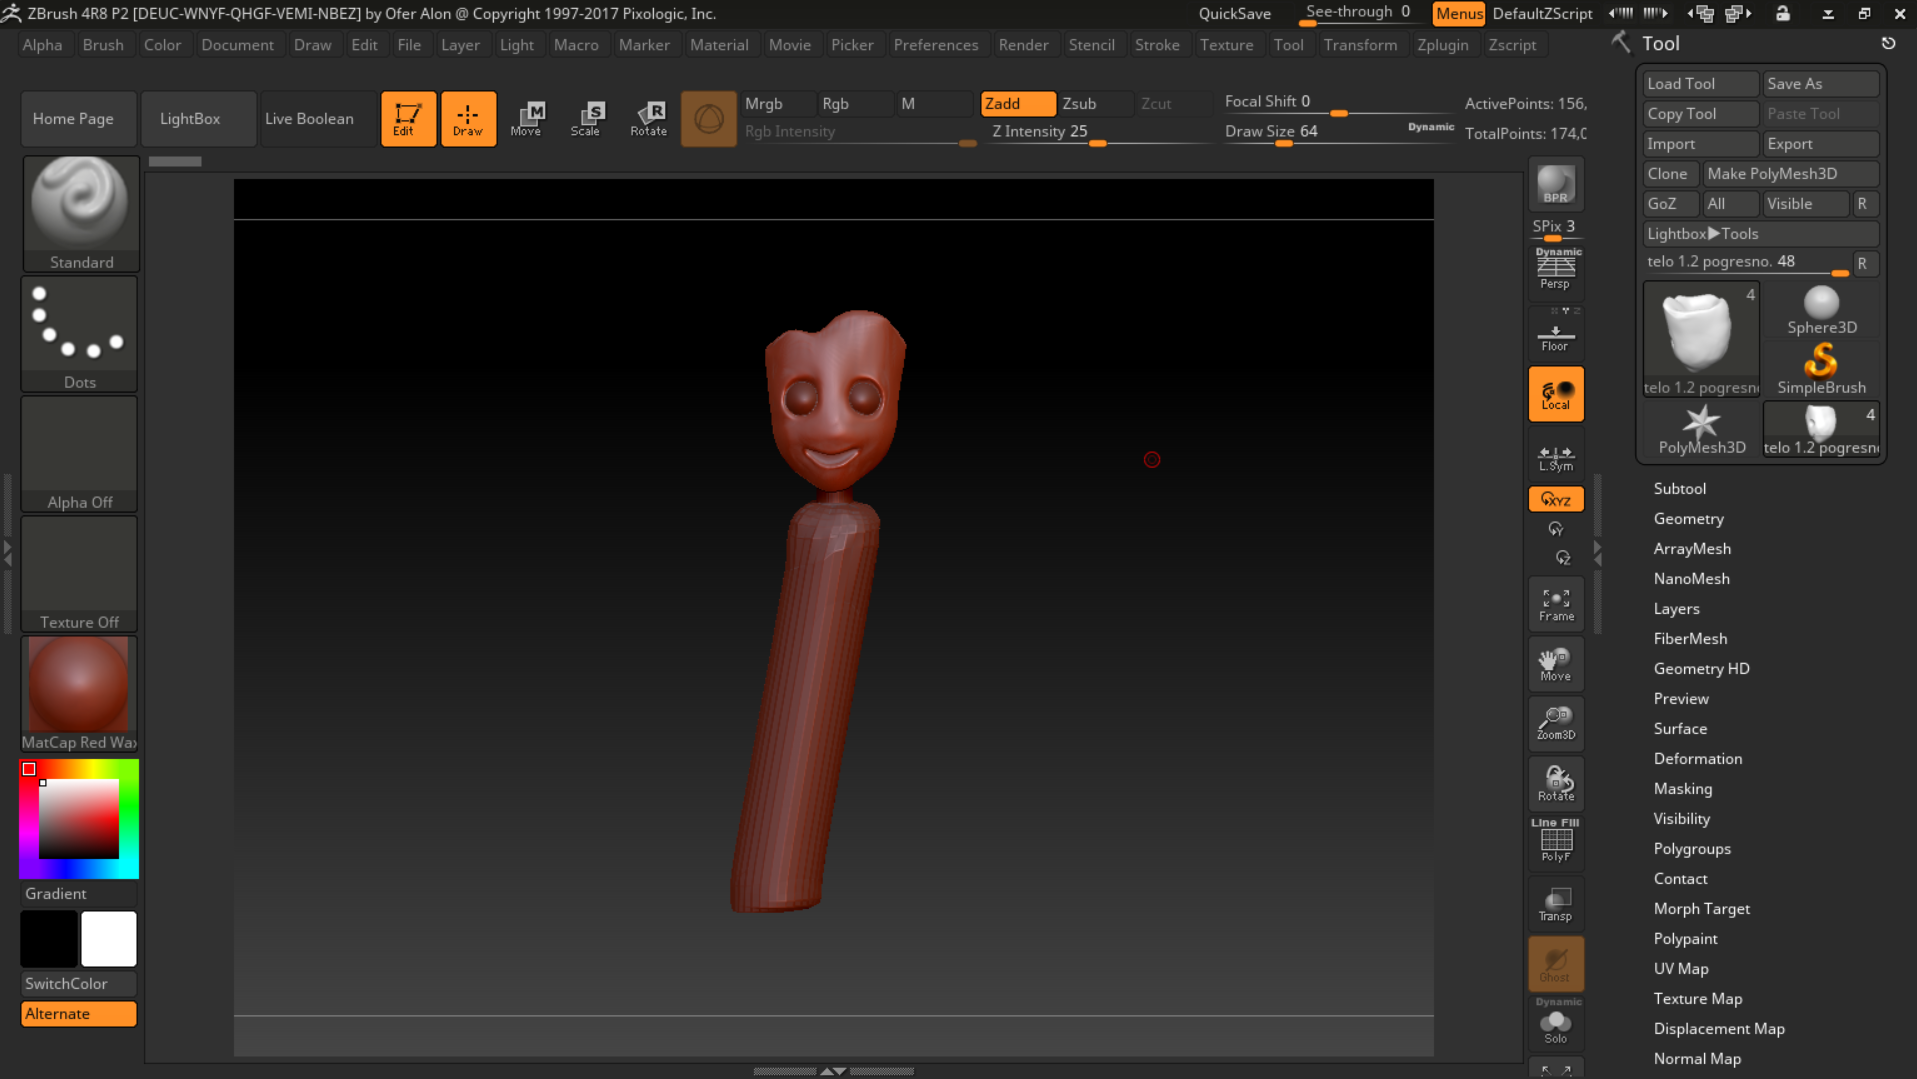Image resolution: width=1917 pixels, height=1079 pixels.
Task: Click the SwitchColor button
Action: (x=79, y=984)
